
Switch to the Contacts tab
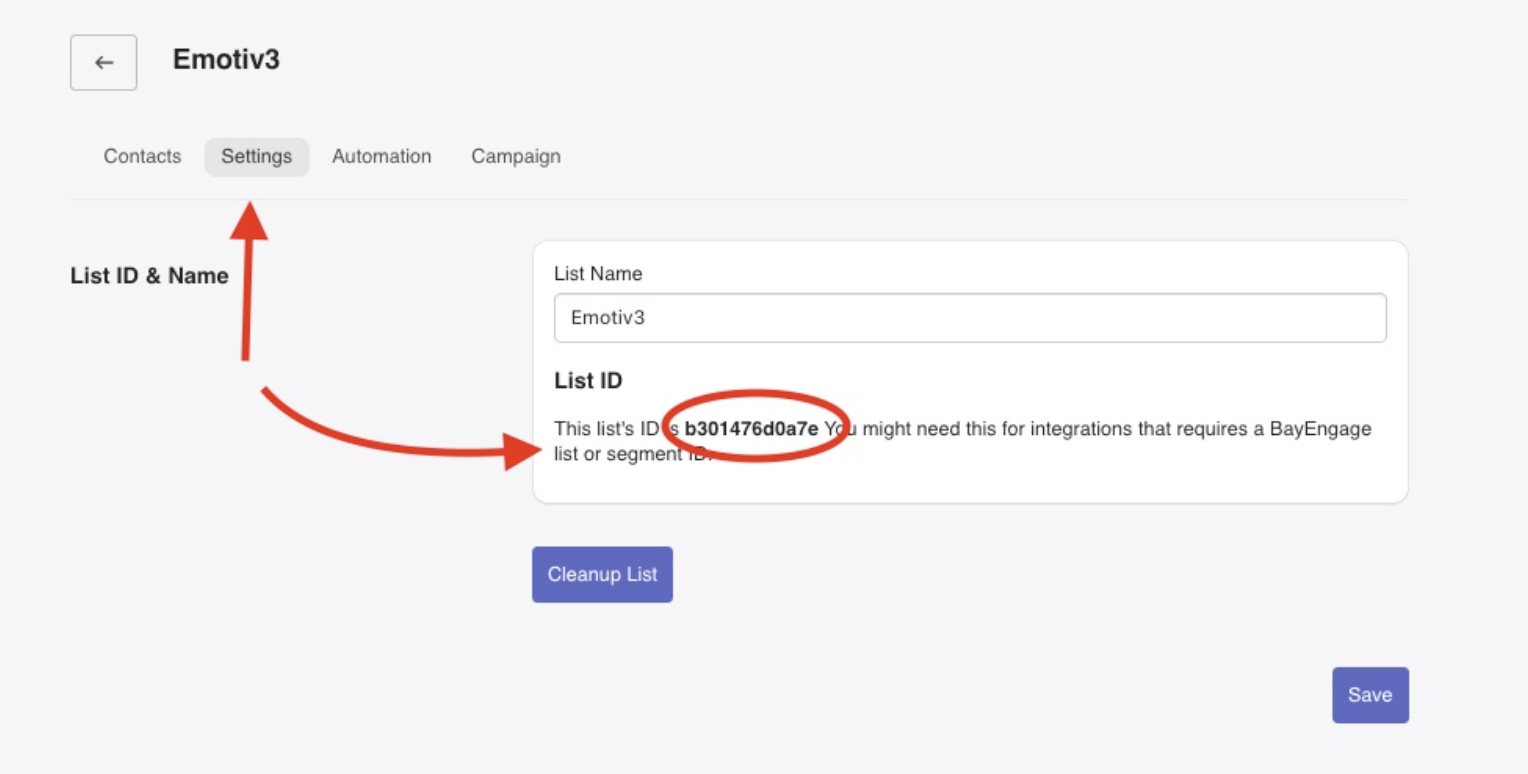[141, 156]
